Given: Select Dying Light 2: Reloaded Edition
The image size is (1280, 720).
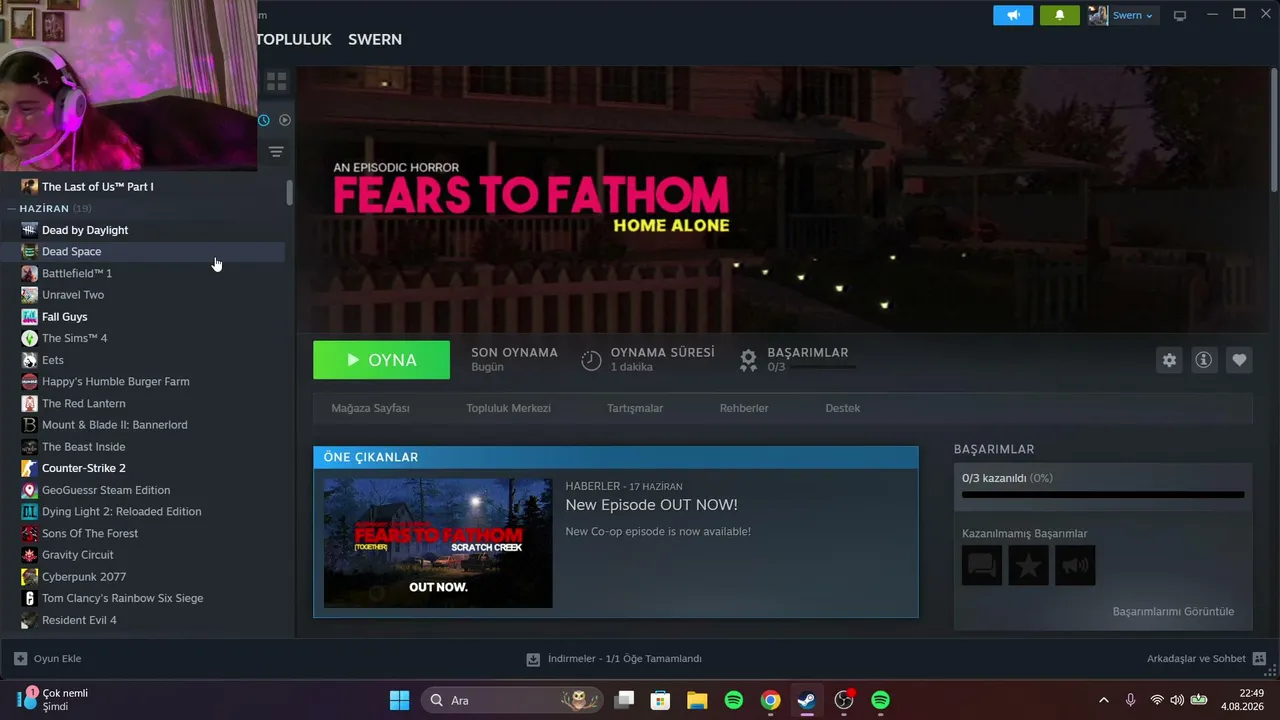Looking at the screenshot, I should (x=121, y=512).
